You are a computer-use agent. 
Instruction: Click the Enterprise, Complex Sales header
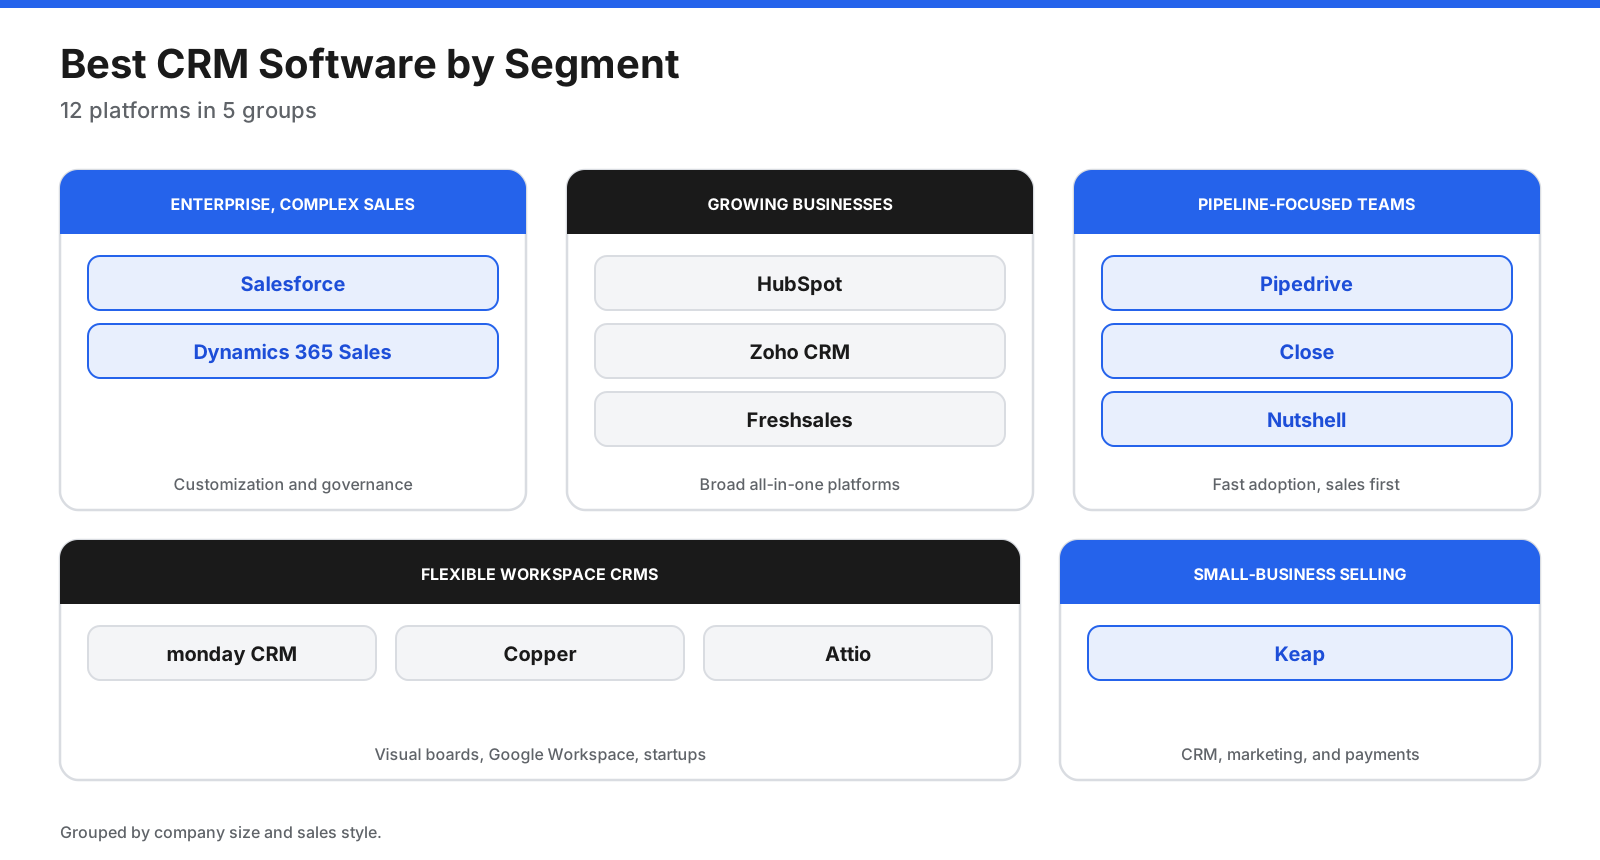pos(293,203)
